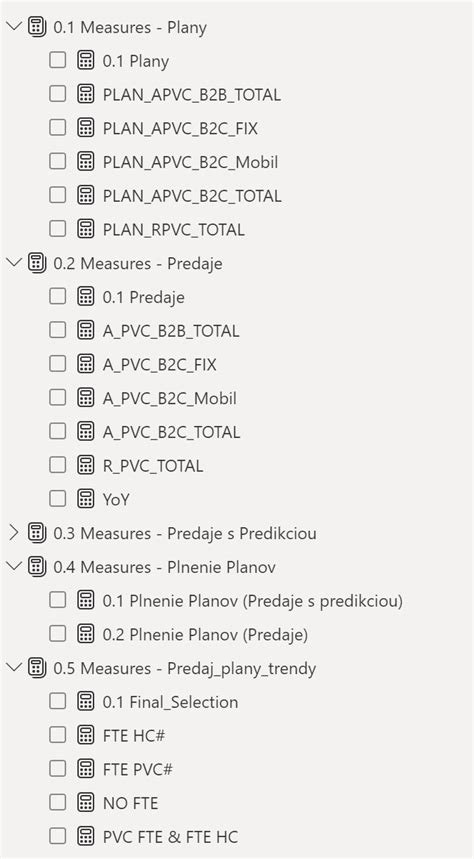Click the table icon of 0.1 Measures - Plany
The width and height of the screenshot is (474, 859).
point(37,27)
